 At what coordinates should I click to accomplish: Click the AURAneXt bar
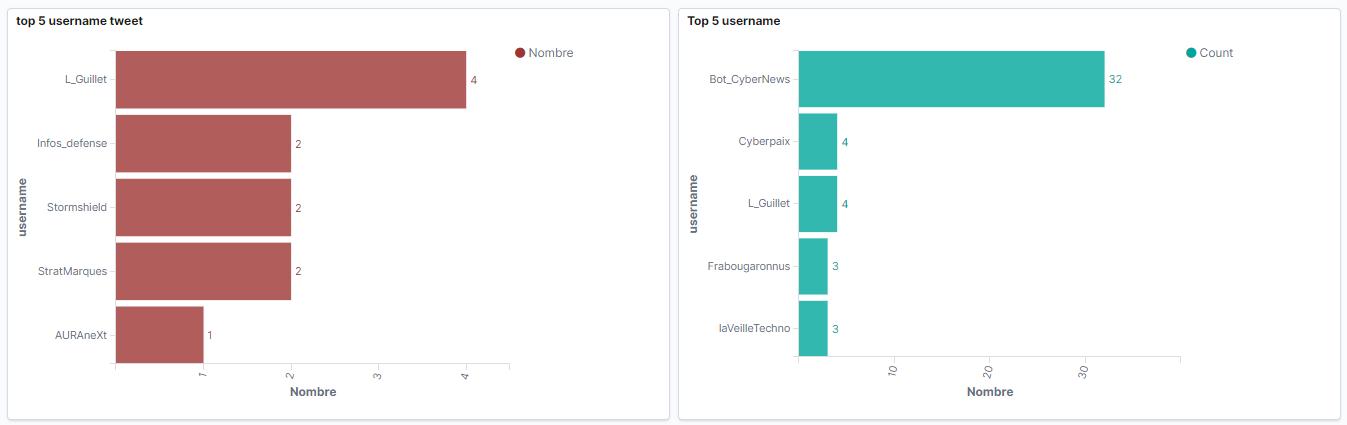click(x=159, y=334)
